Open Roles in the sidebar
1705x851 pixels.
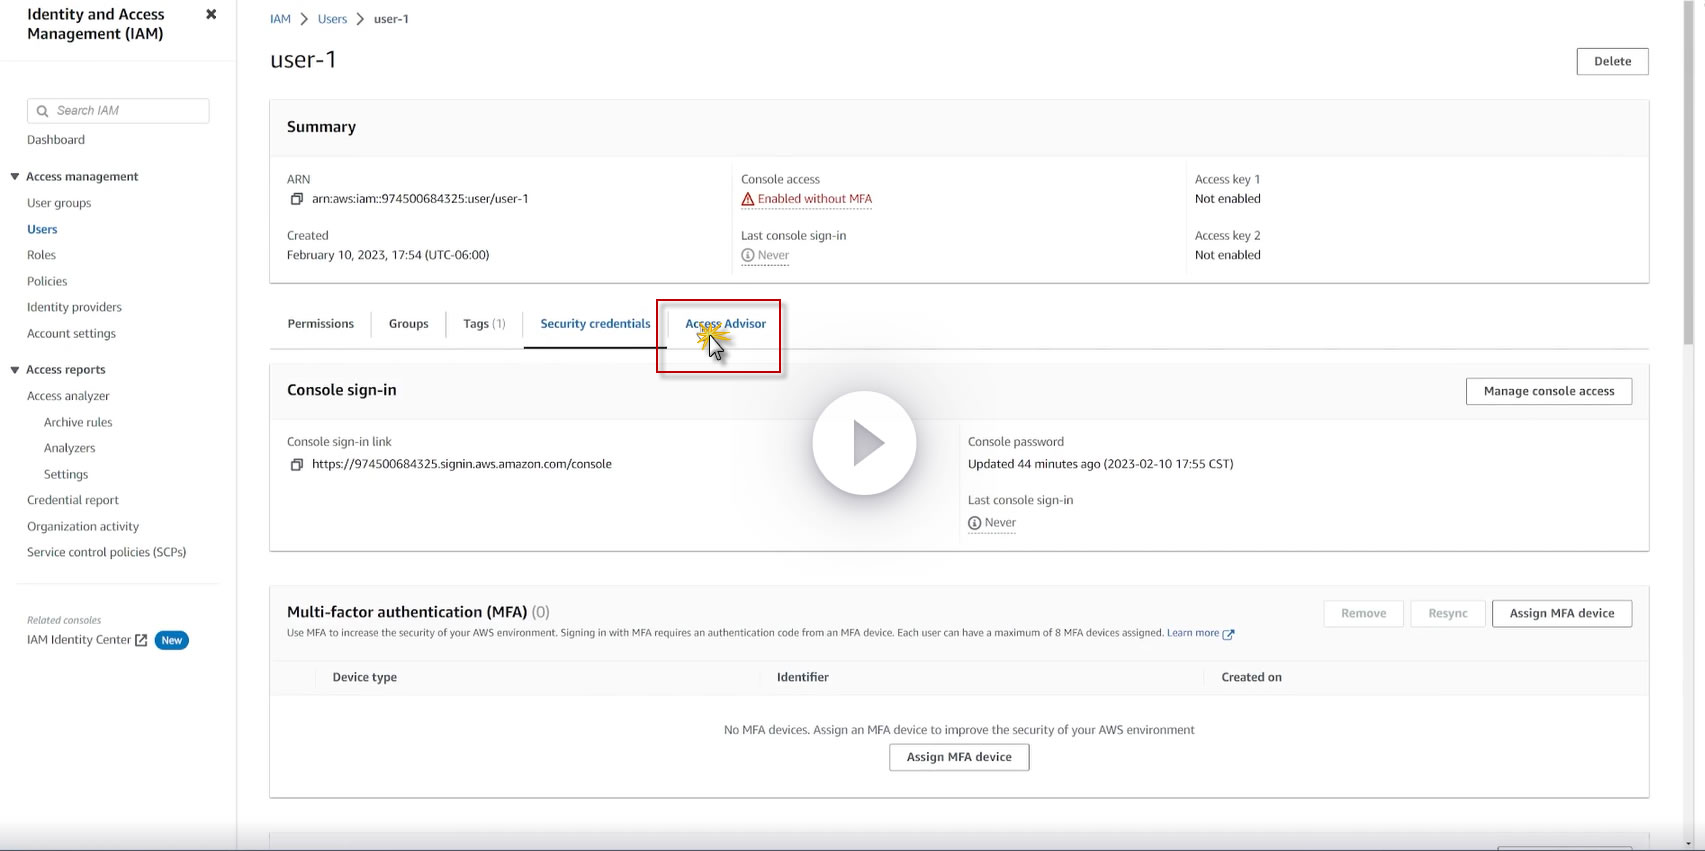41,255
